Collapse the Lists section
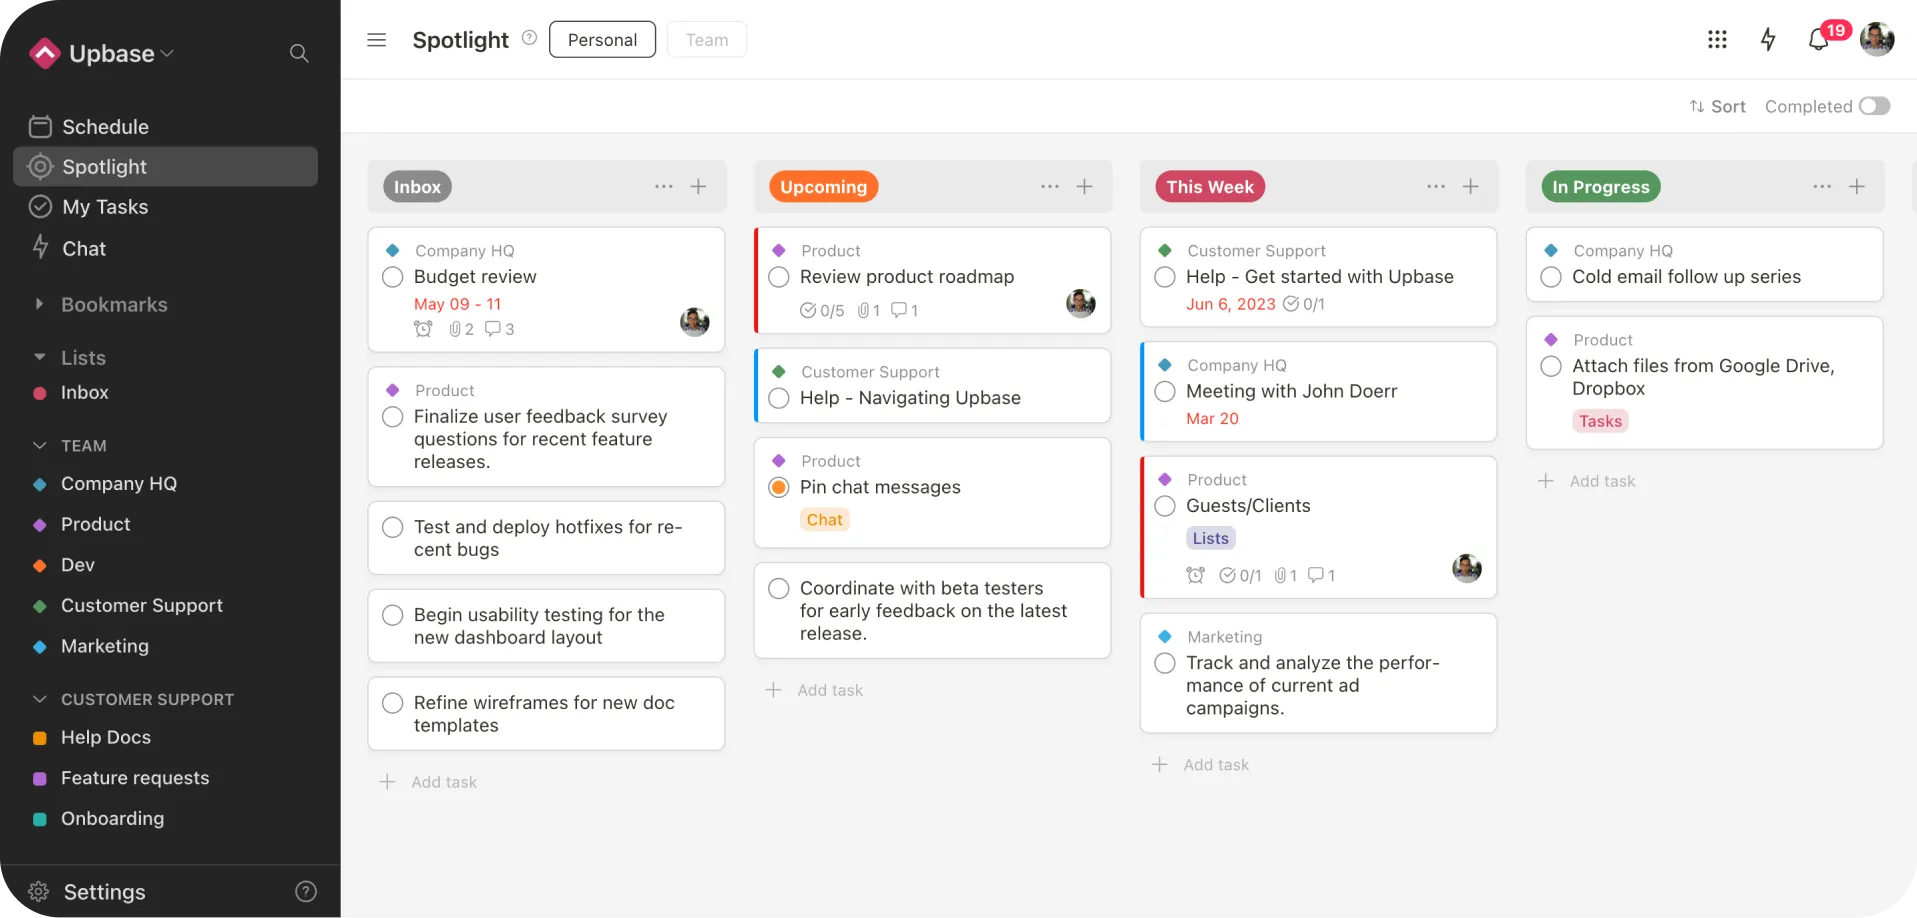This screenshot has height=918, width=1917. tap(39, 357)
